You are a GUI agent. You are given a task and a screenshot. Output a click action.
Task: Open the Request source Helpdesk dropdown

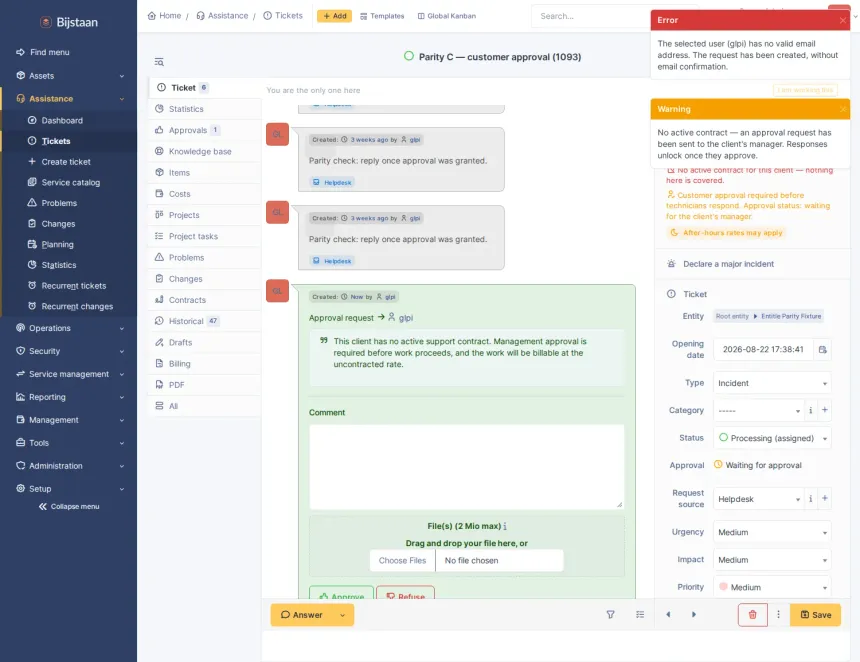[759, 499]
